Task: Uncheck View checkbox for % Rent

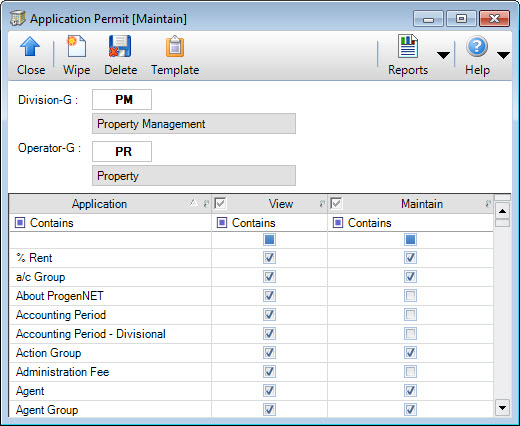Action: (x=269, y=258)
